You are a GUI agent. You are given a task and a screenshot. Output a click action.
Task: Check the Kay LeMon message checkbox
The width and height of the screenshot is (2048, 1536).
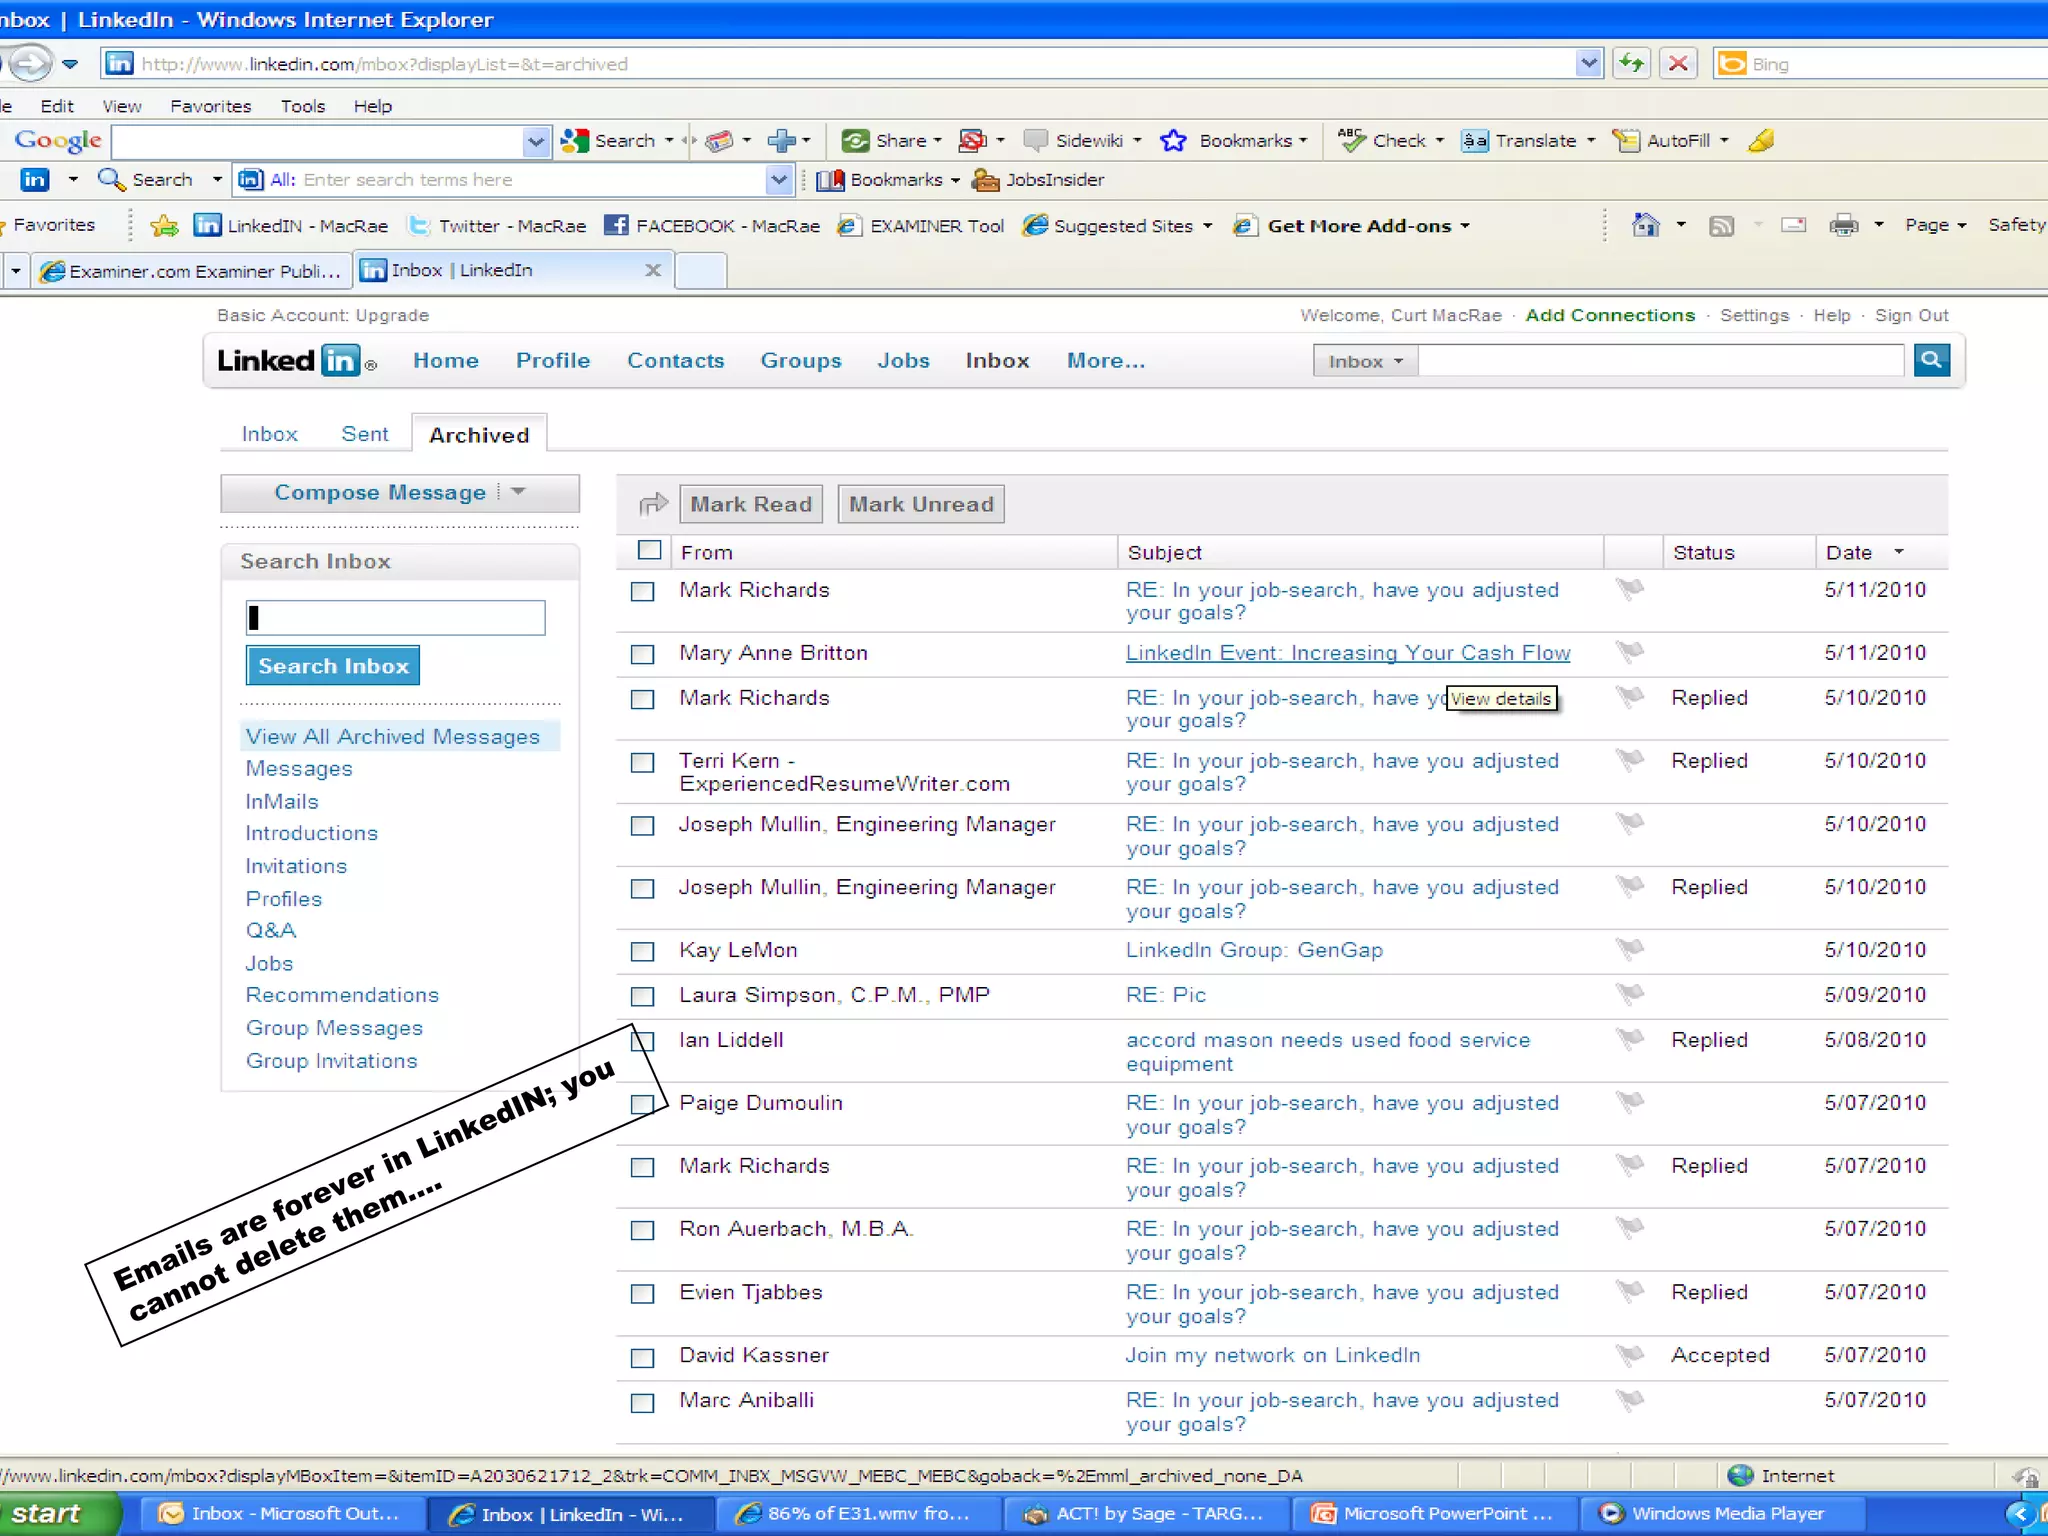pos(642,951)
